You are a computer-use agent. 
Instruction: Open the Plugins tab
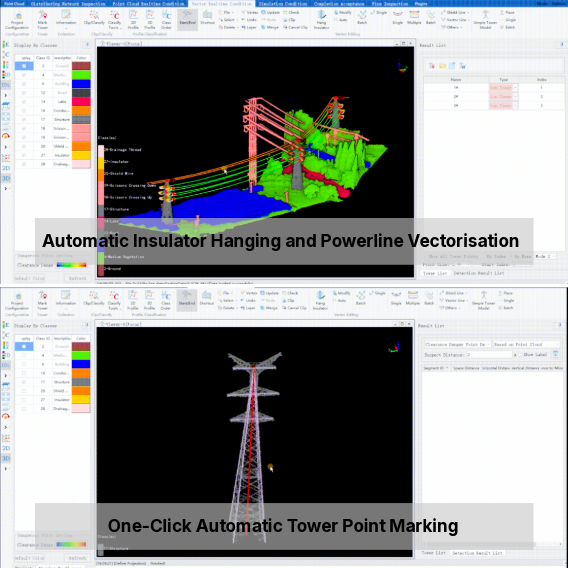[421, 4]
